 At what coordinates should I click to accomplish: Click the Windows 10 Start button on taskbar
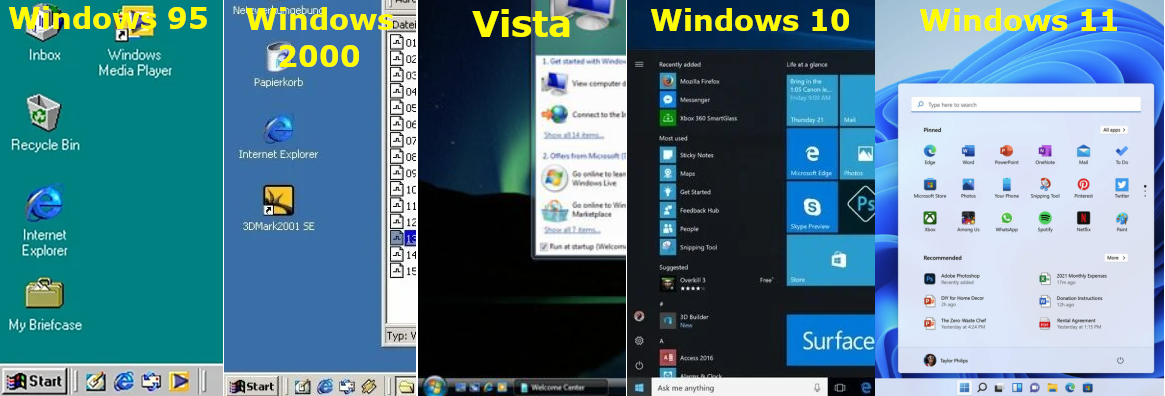pos(639,388)
